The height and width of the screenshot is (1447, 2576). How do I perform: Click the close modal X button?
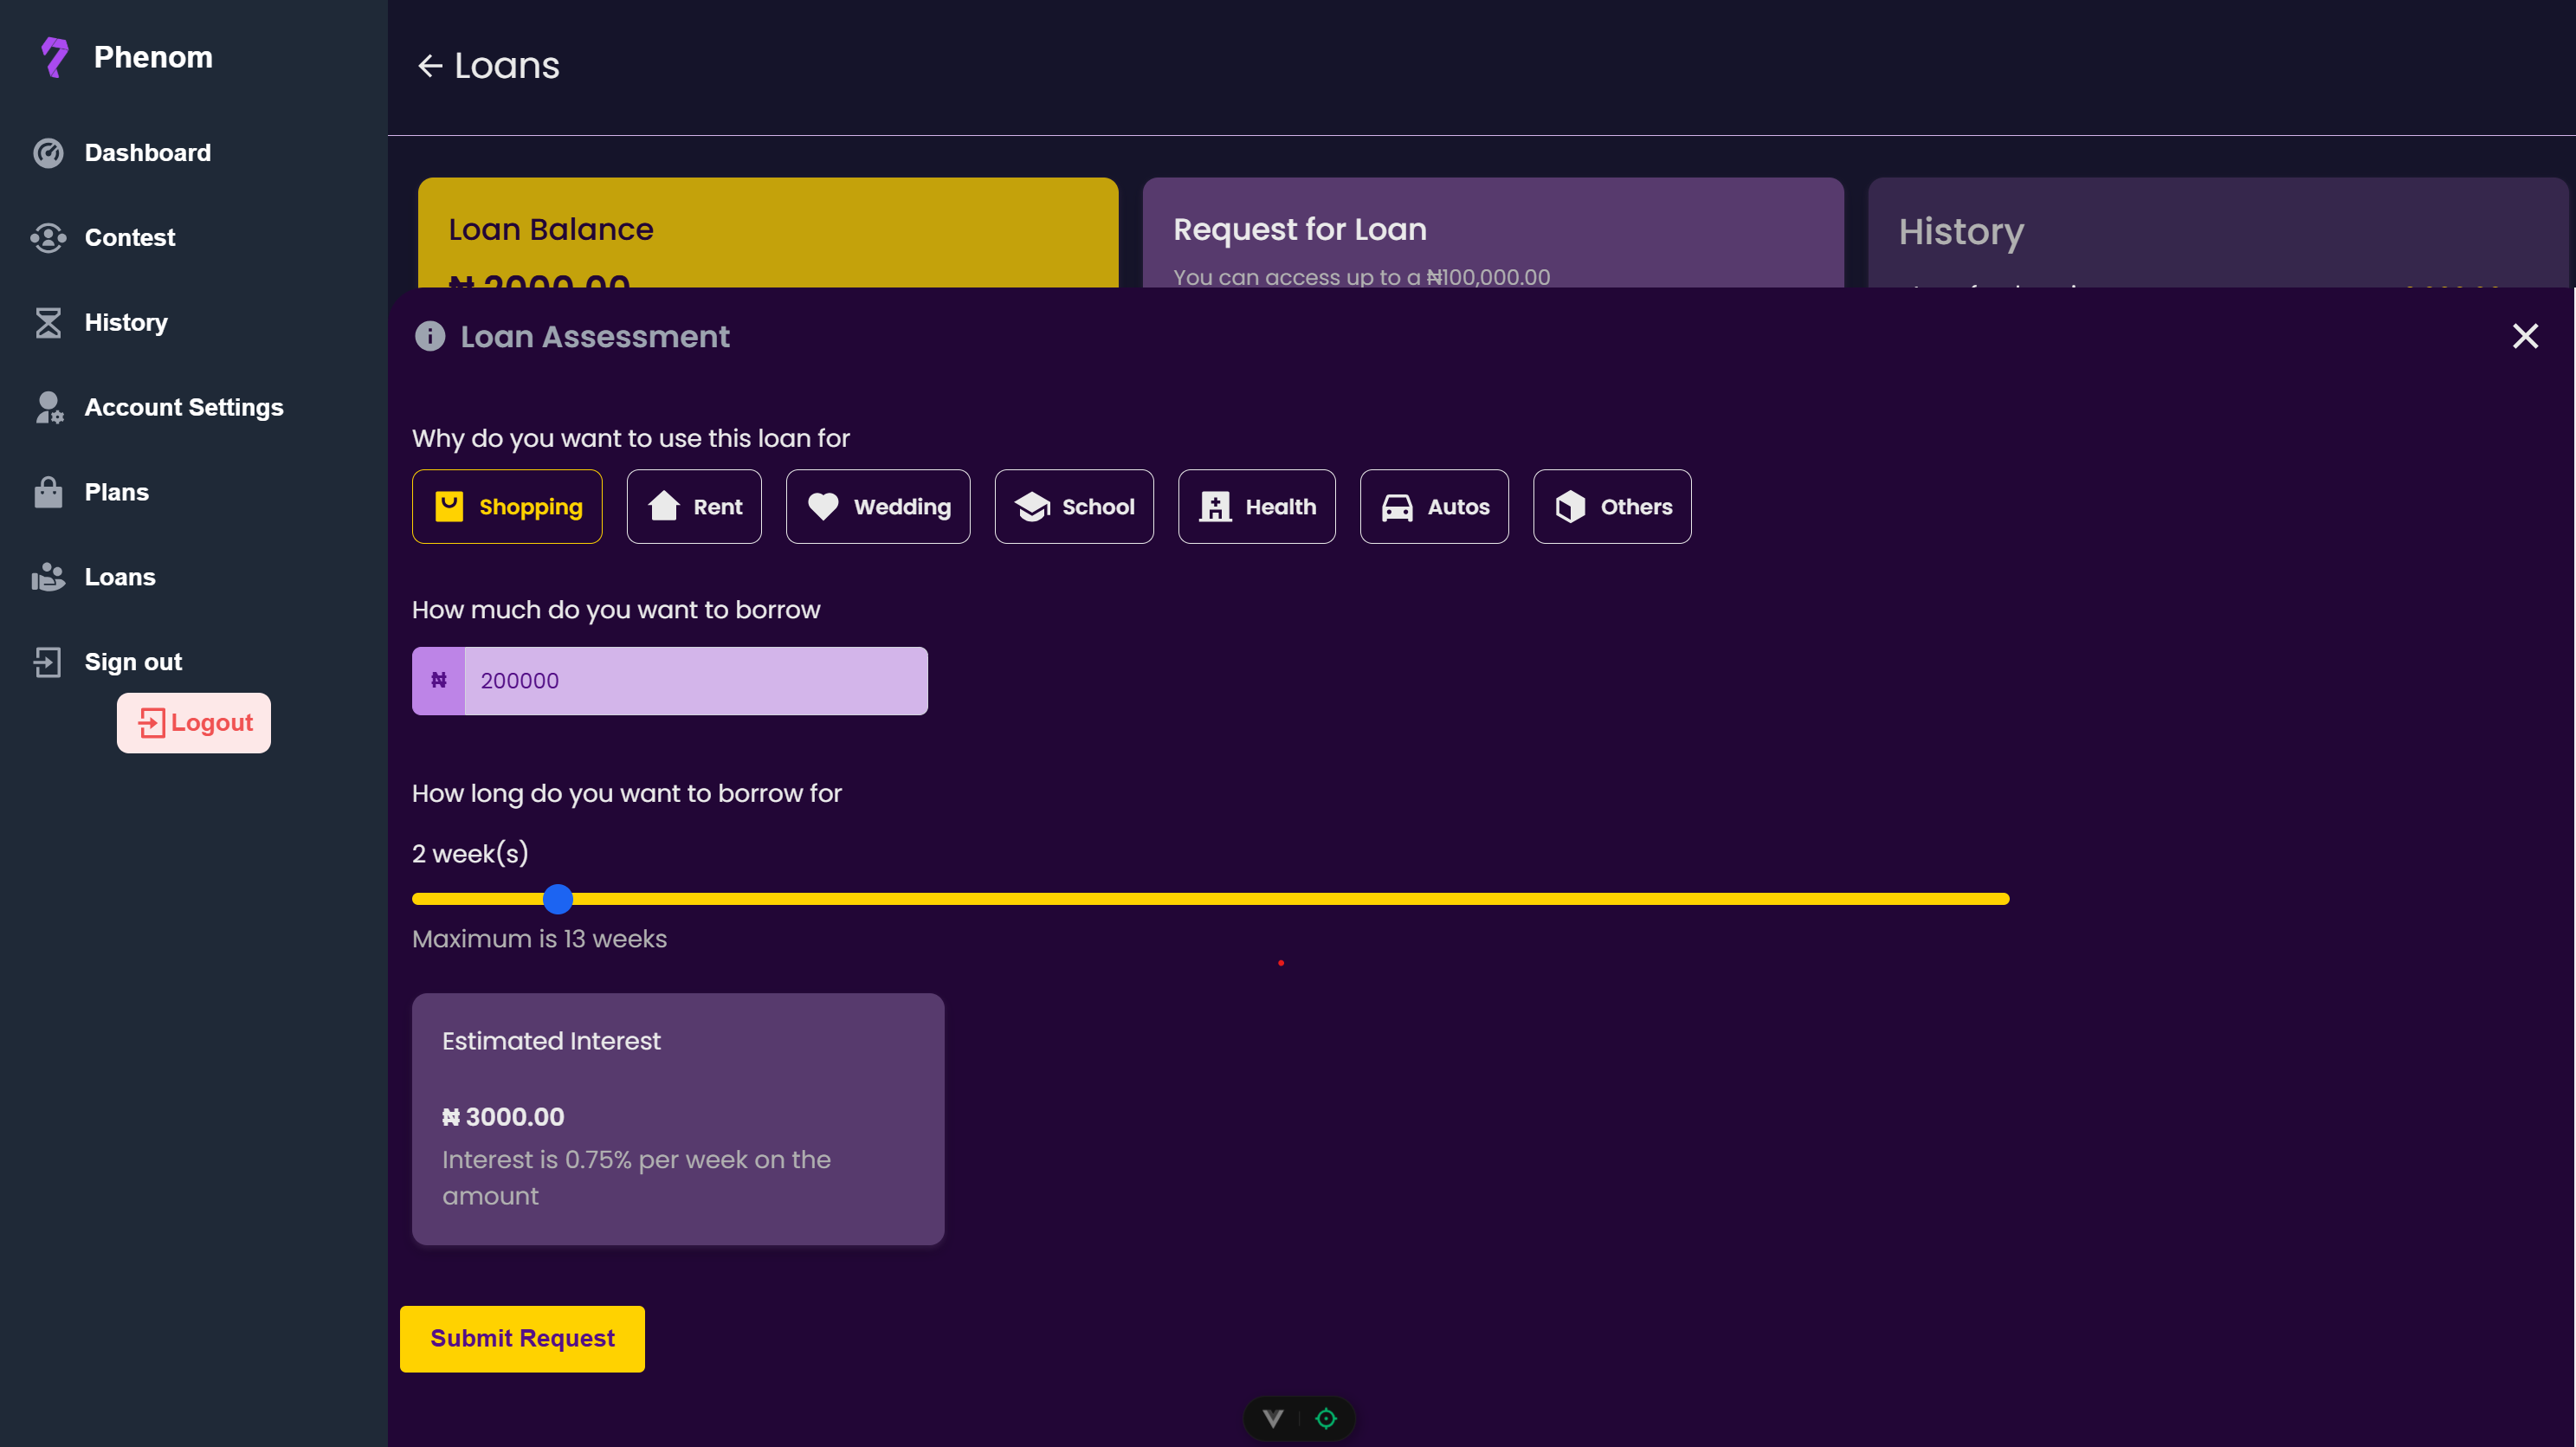tap(2525, 334)
